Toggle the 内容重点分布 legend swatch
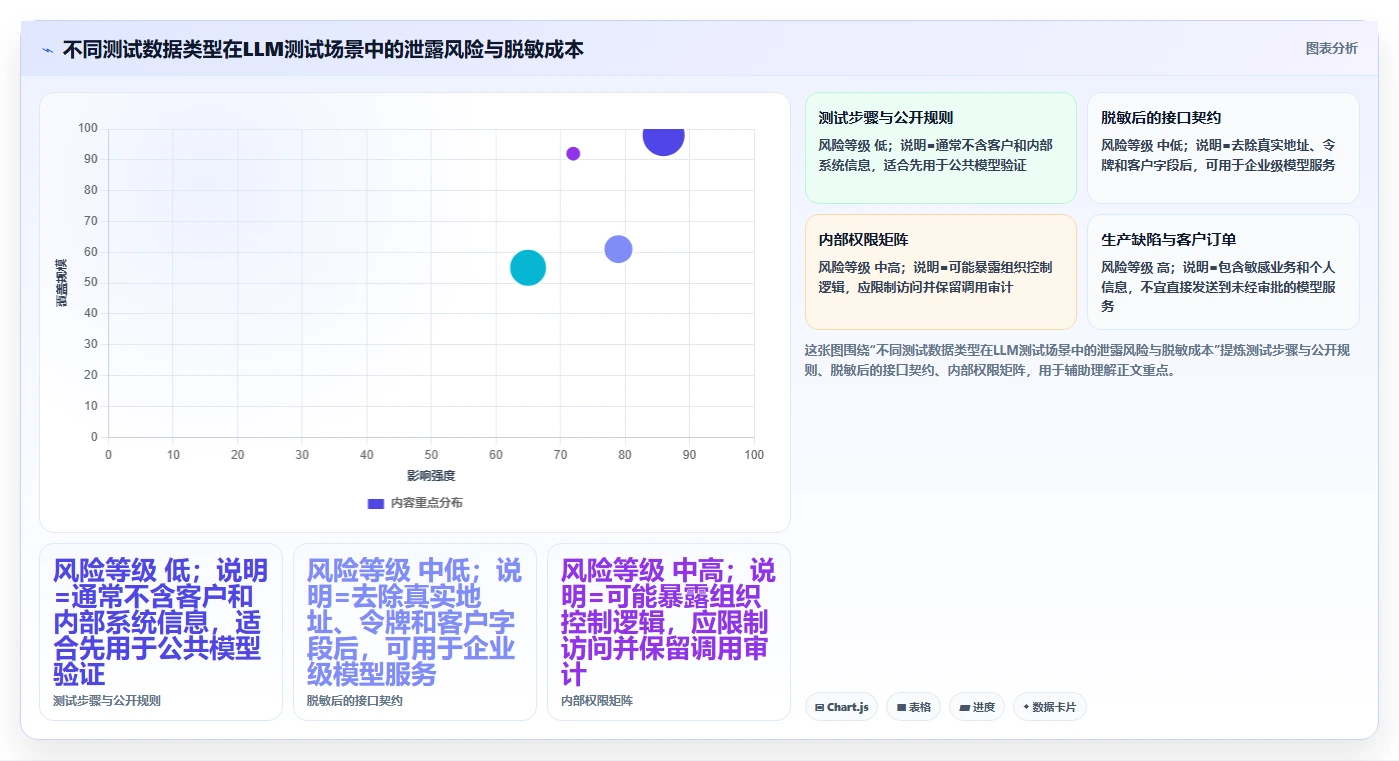 [x=375, y=503]
